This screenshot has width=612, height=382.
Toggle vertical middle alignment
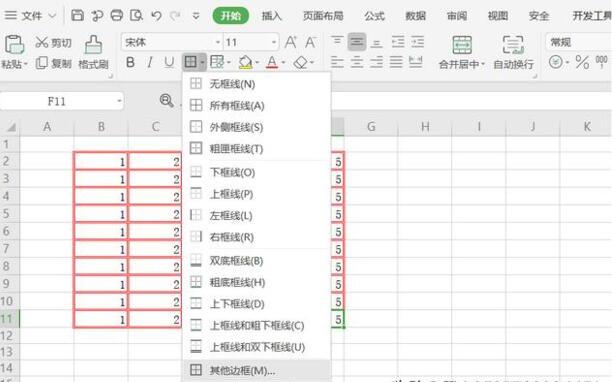357,41
